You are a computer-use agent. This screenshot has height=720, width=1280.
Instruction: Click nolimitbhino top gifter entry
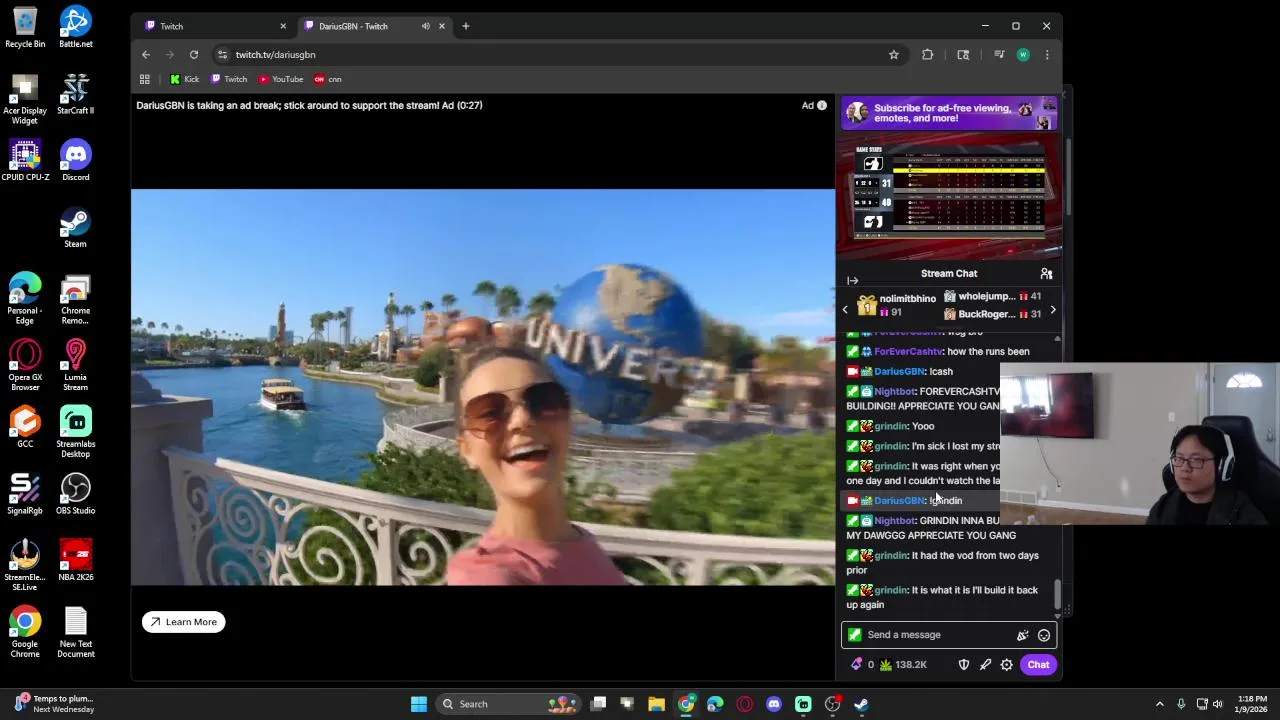[897, 305]
